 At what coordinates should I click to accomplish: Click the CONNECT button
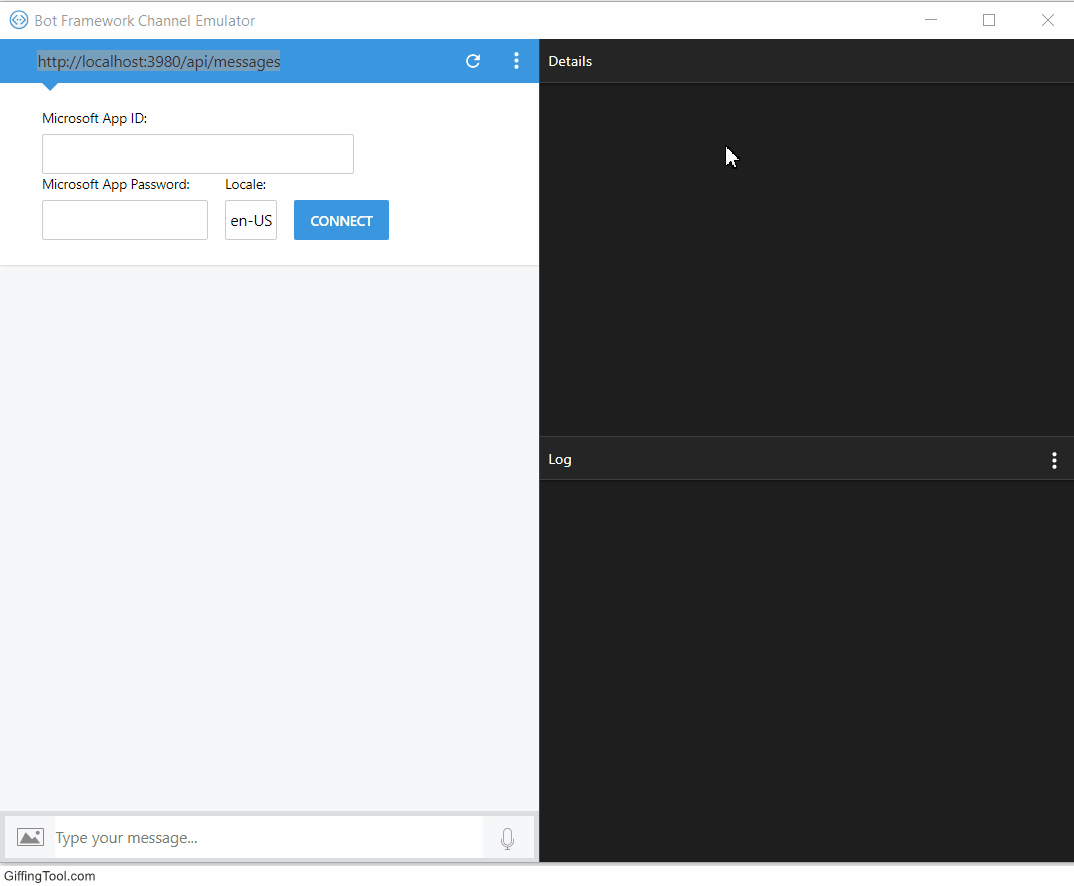point(341,220)
